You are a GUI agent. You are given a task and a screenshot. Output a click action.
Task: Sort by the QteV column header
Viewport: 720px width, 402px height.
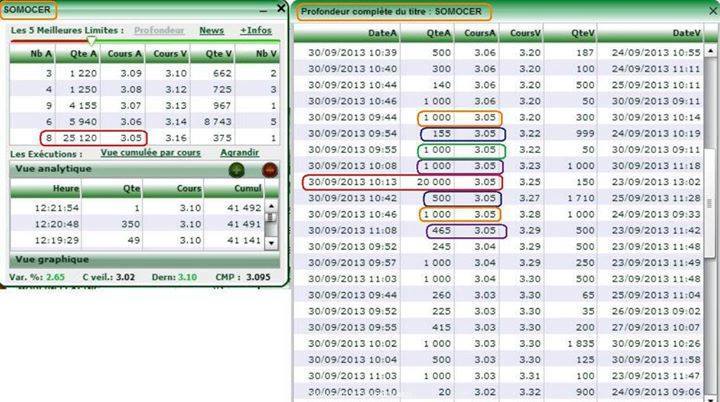570,33
